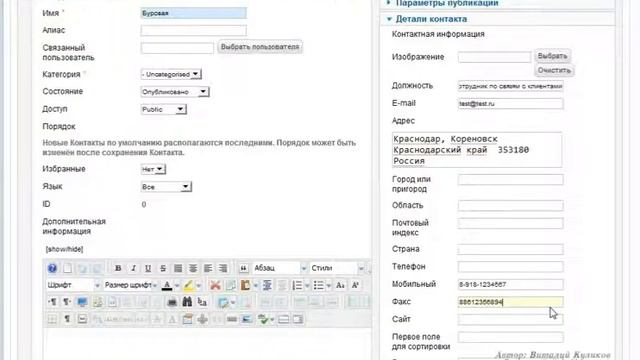
Task: Apply justify full alignment
Action: (178, 268)
